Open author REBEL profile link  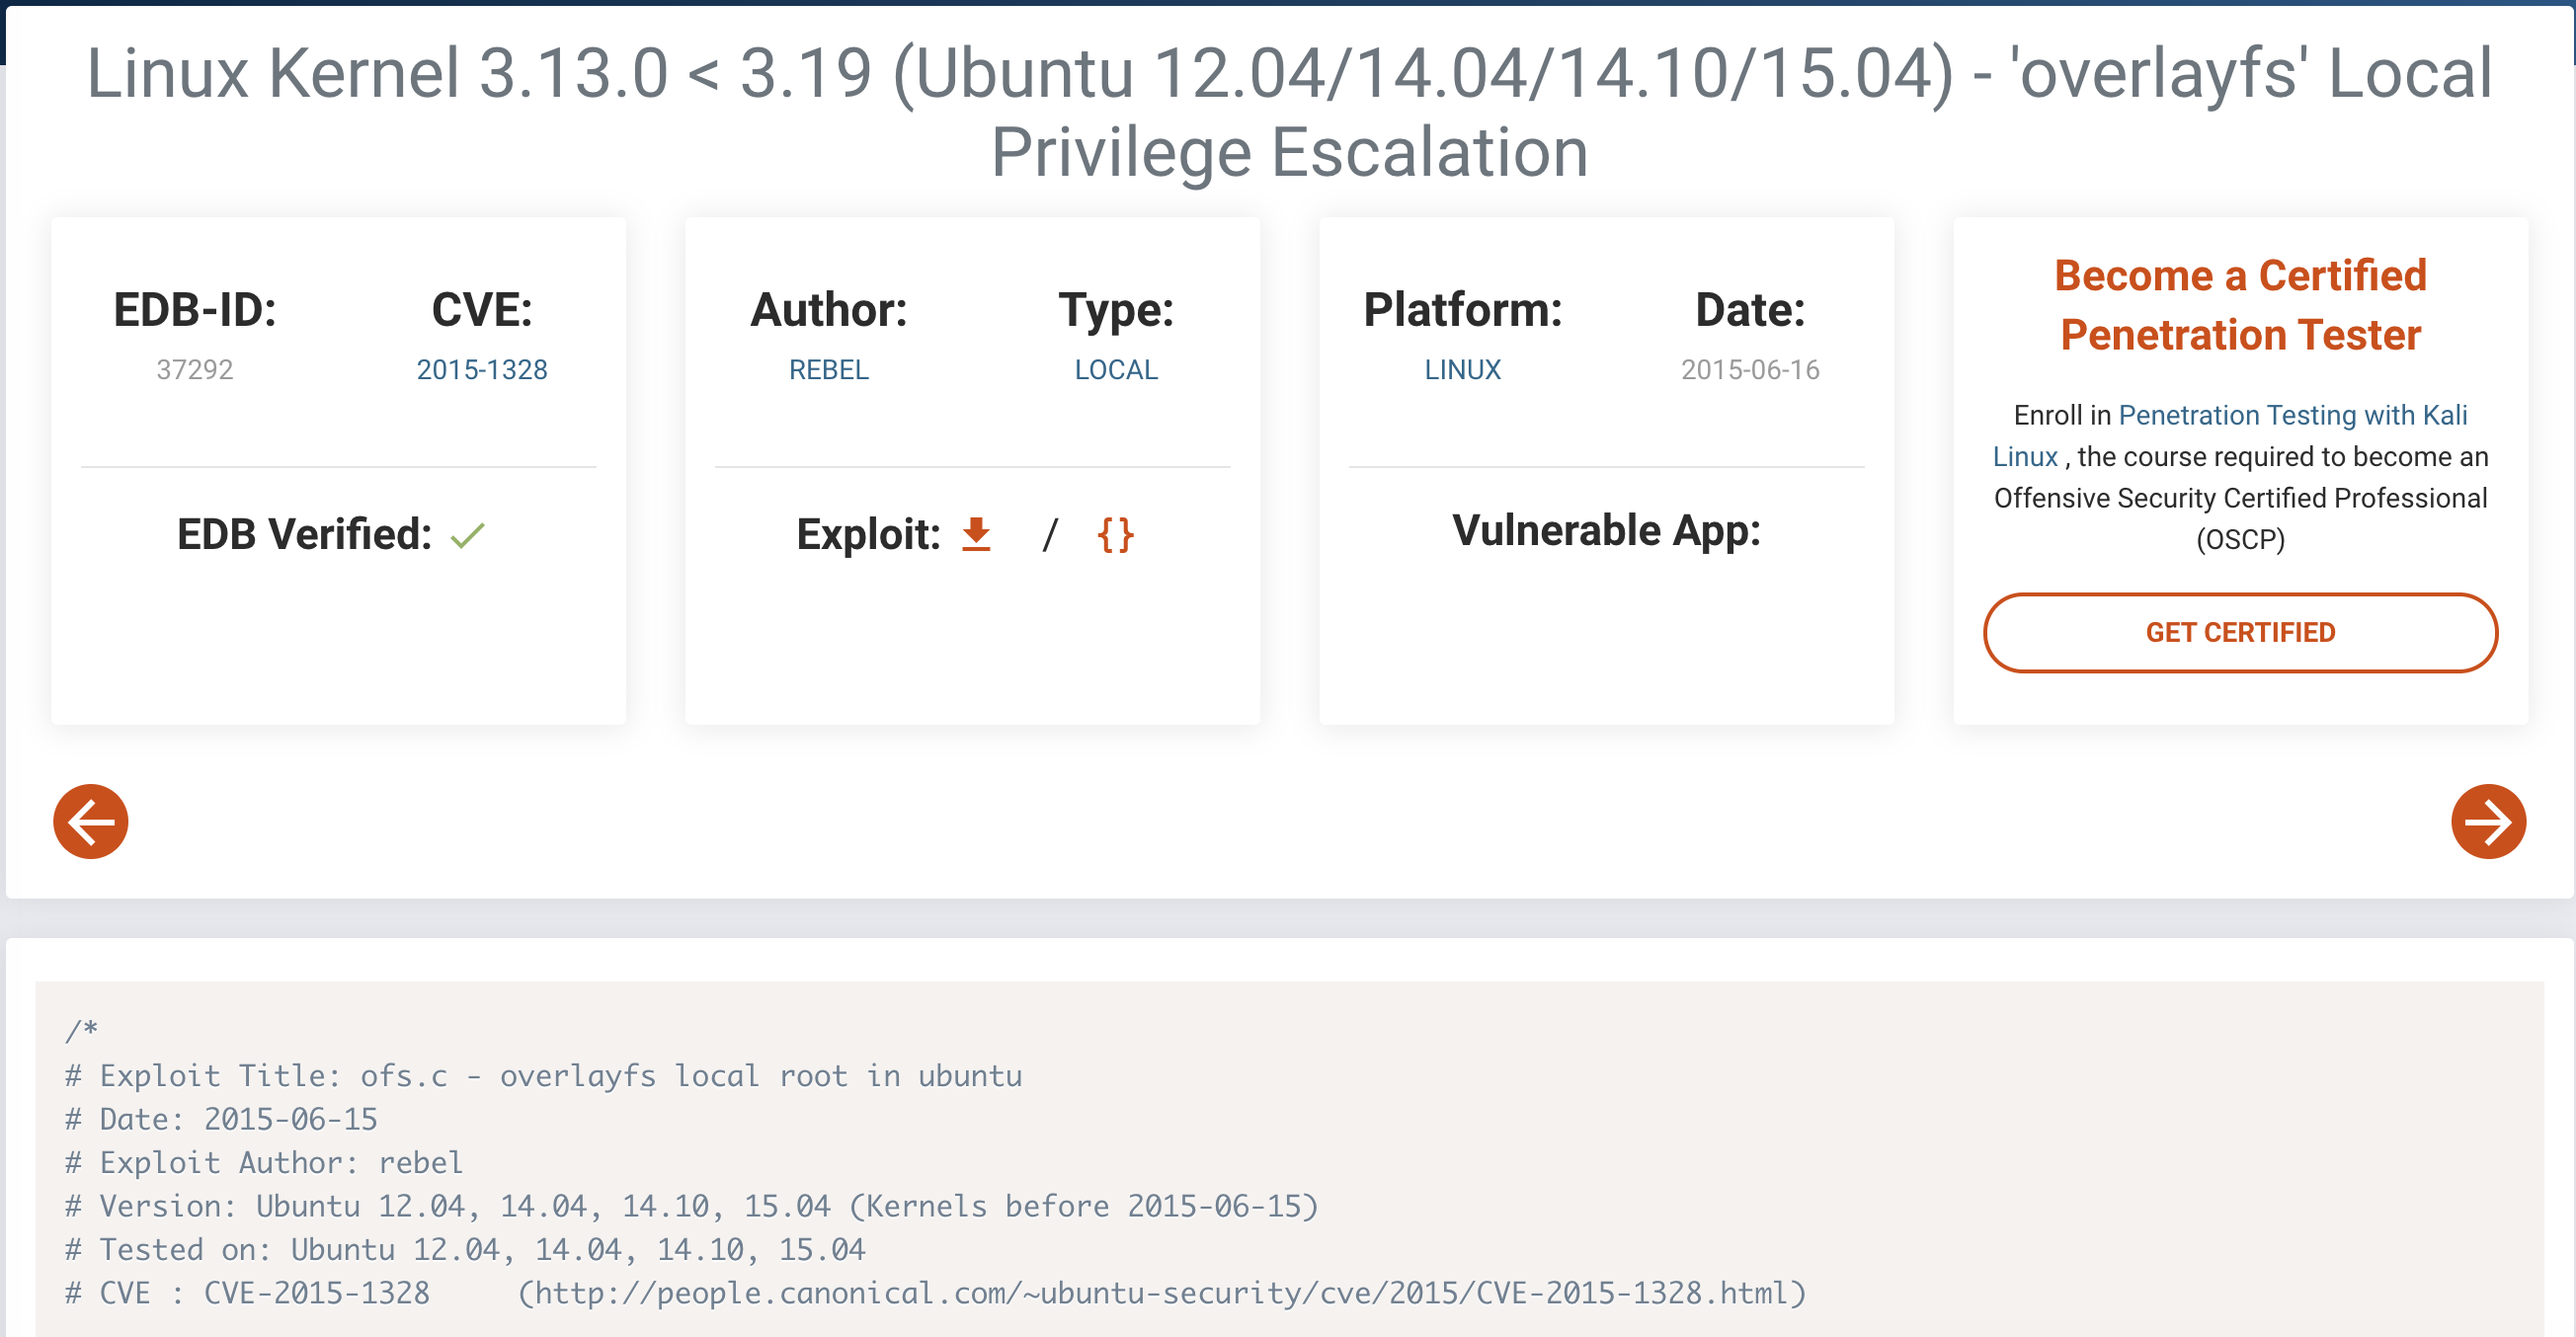coord(829,370)
